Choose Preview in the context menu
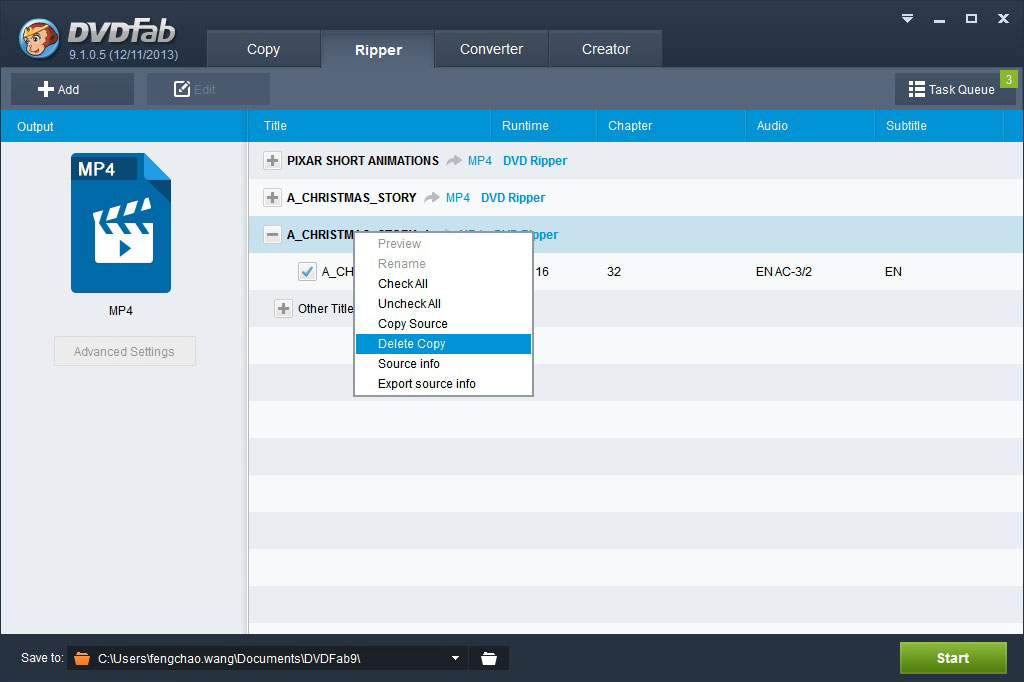The image size is (1024, 682). point(443,244)
